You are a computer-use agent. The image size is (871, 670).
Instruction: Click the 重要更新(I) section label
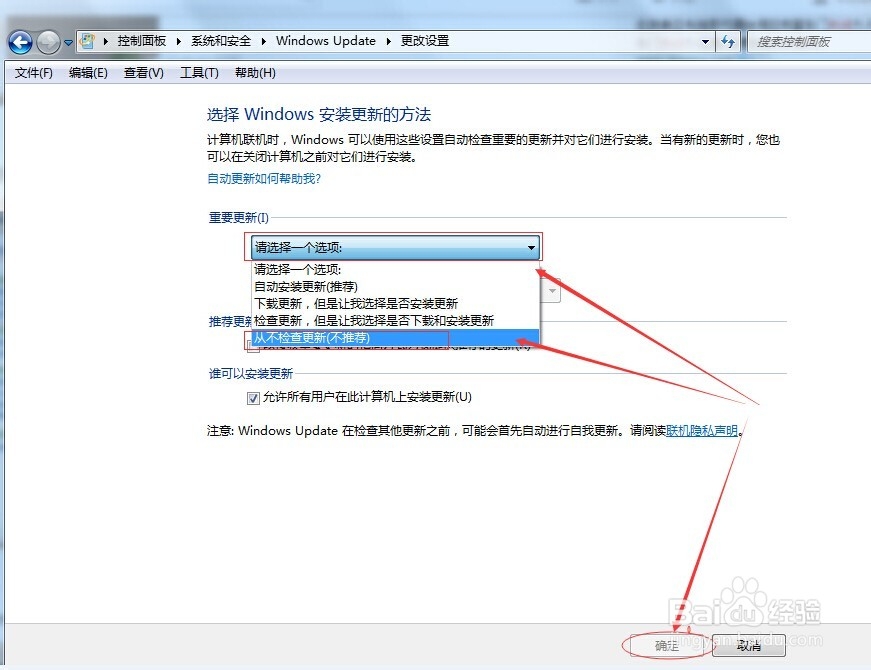(238, 218)
